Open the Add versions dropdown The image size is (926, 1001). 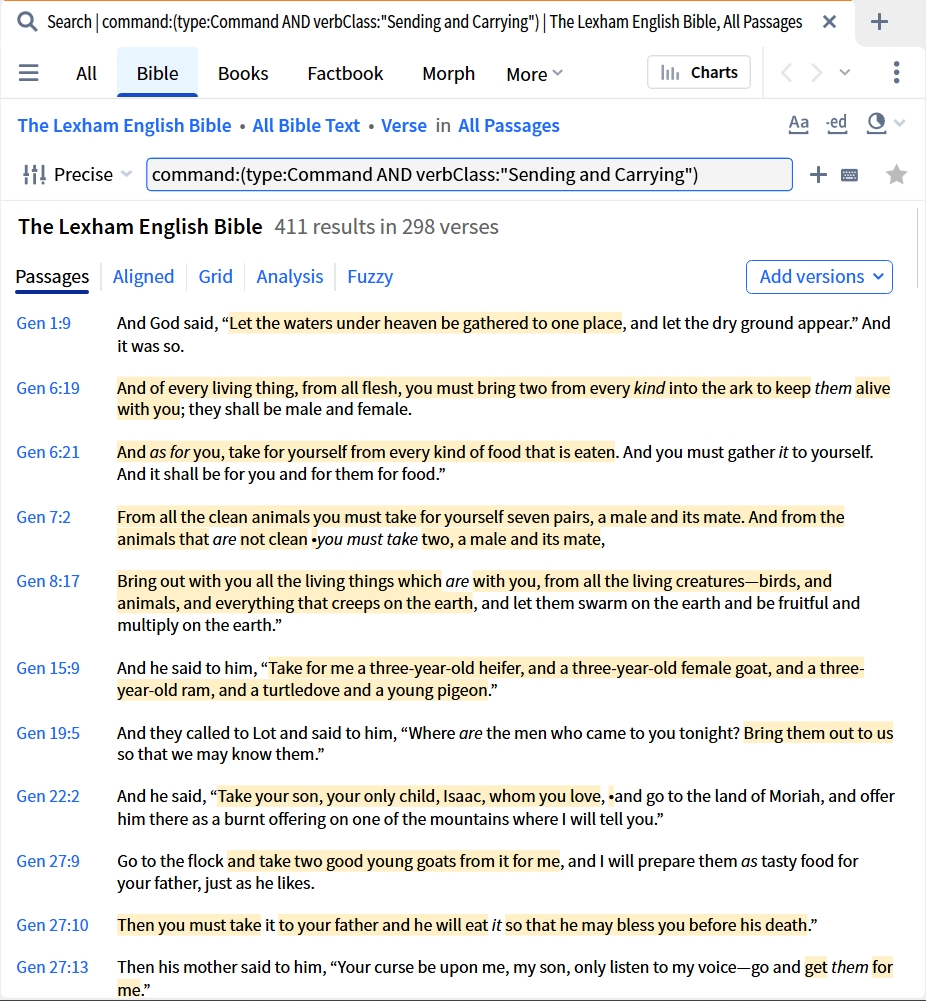pos(819,276)
